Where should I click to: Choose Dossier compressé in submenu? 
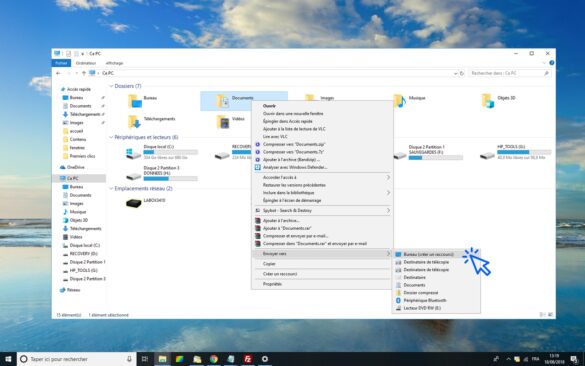[420, 293]
